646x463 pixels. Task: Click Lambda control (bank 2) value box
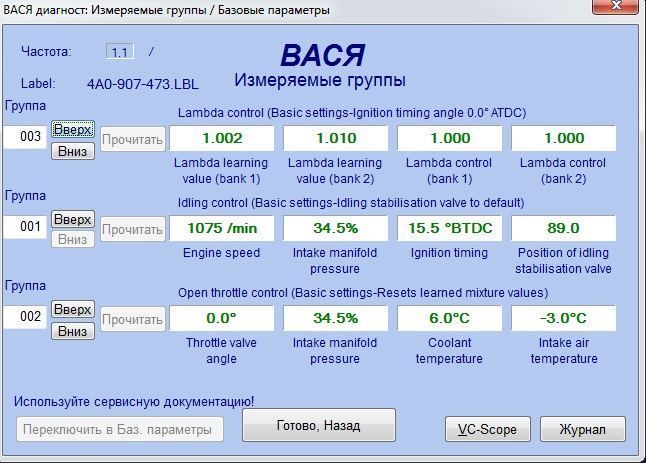[x=564, y=138]
